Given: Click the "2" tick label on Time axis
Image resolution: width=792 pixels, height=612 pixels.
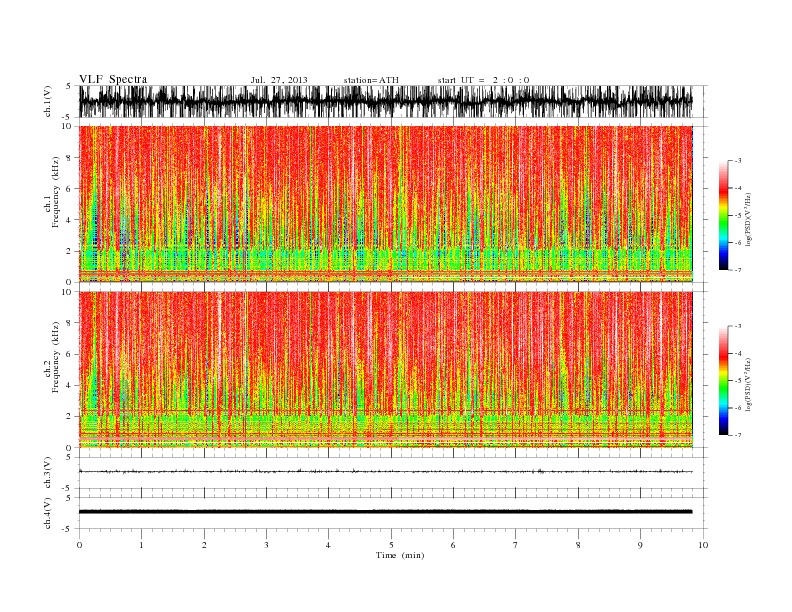Looking at the screenshot, I should (204, 545).
